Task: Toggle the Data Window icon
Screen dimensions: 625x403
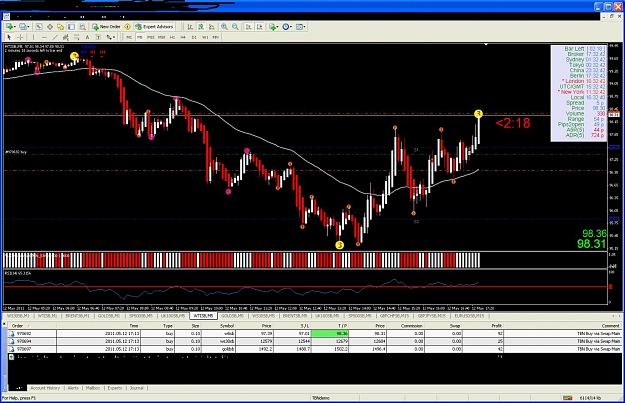Action: 50,27
